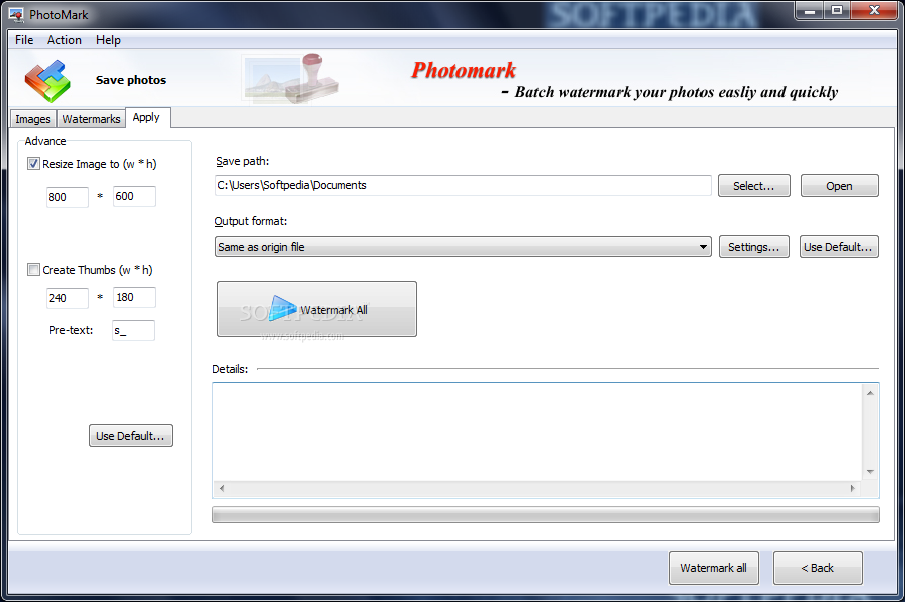Click the Details horizontal scroll left arrow

click(222, 488)
